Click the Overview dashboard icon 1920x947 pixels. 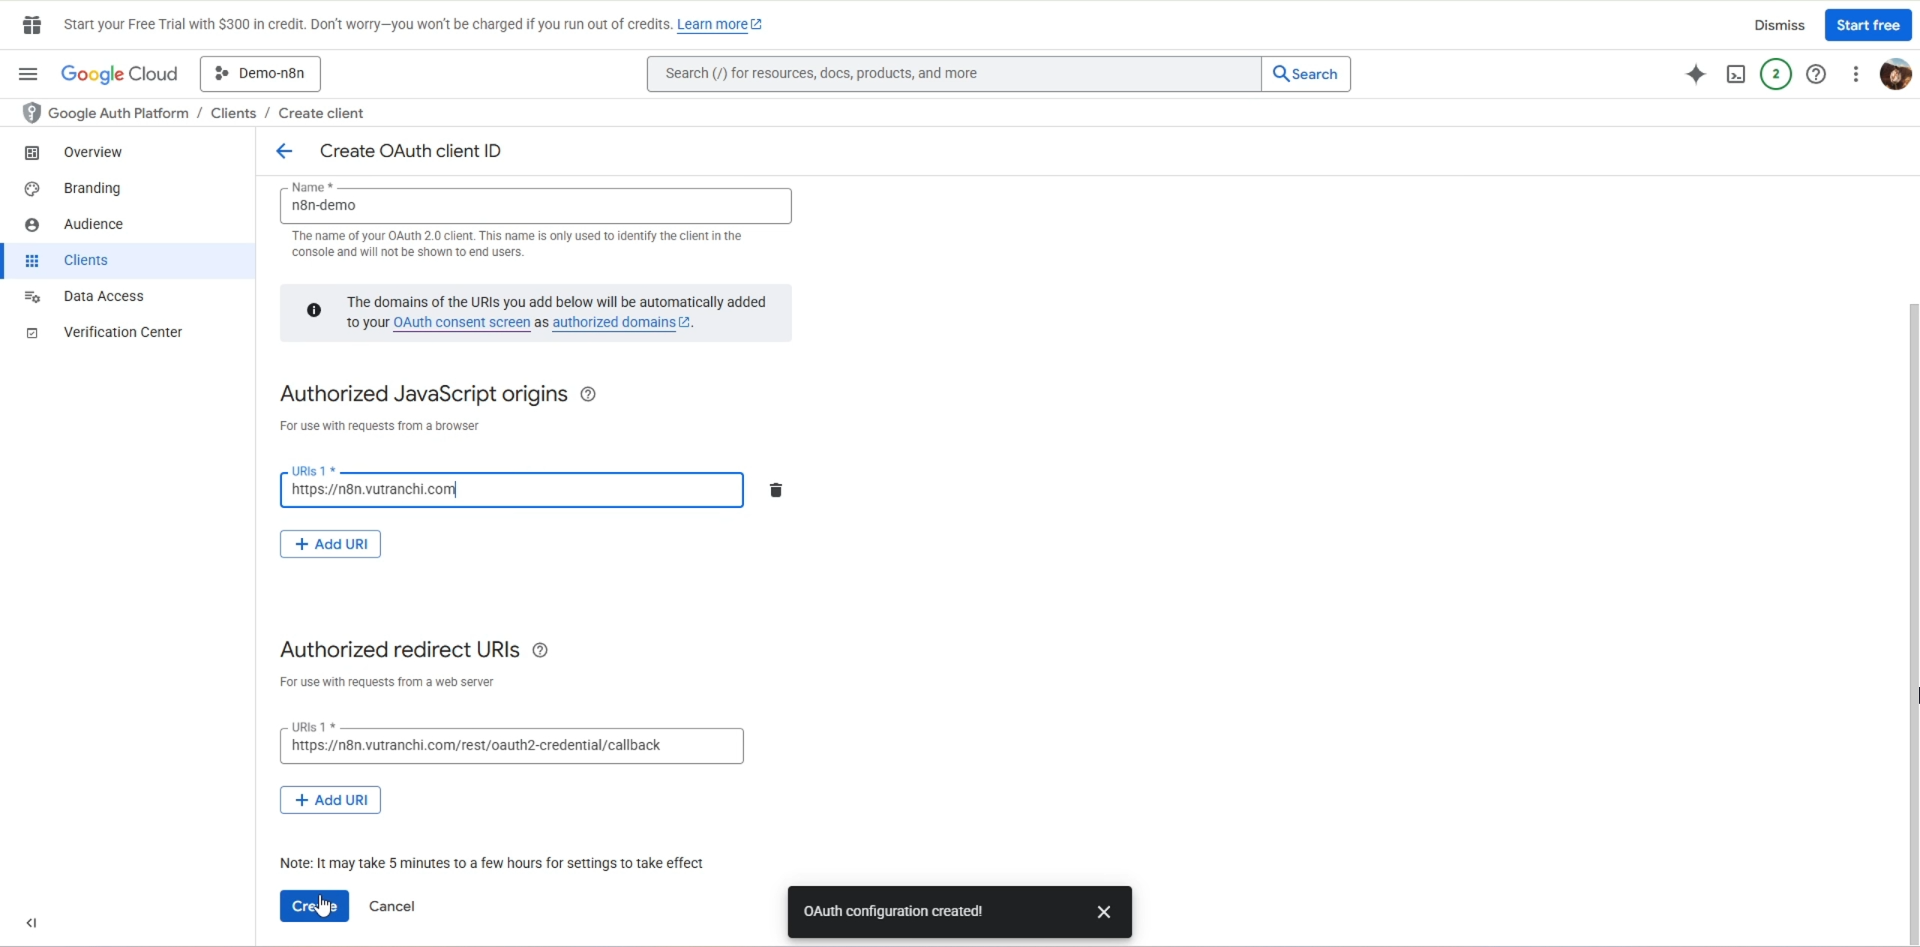(x=32, y=153)
